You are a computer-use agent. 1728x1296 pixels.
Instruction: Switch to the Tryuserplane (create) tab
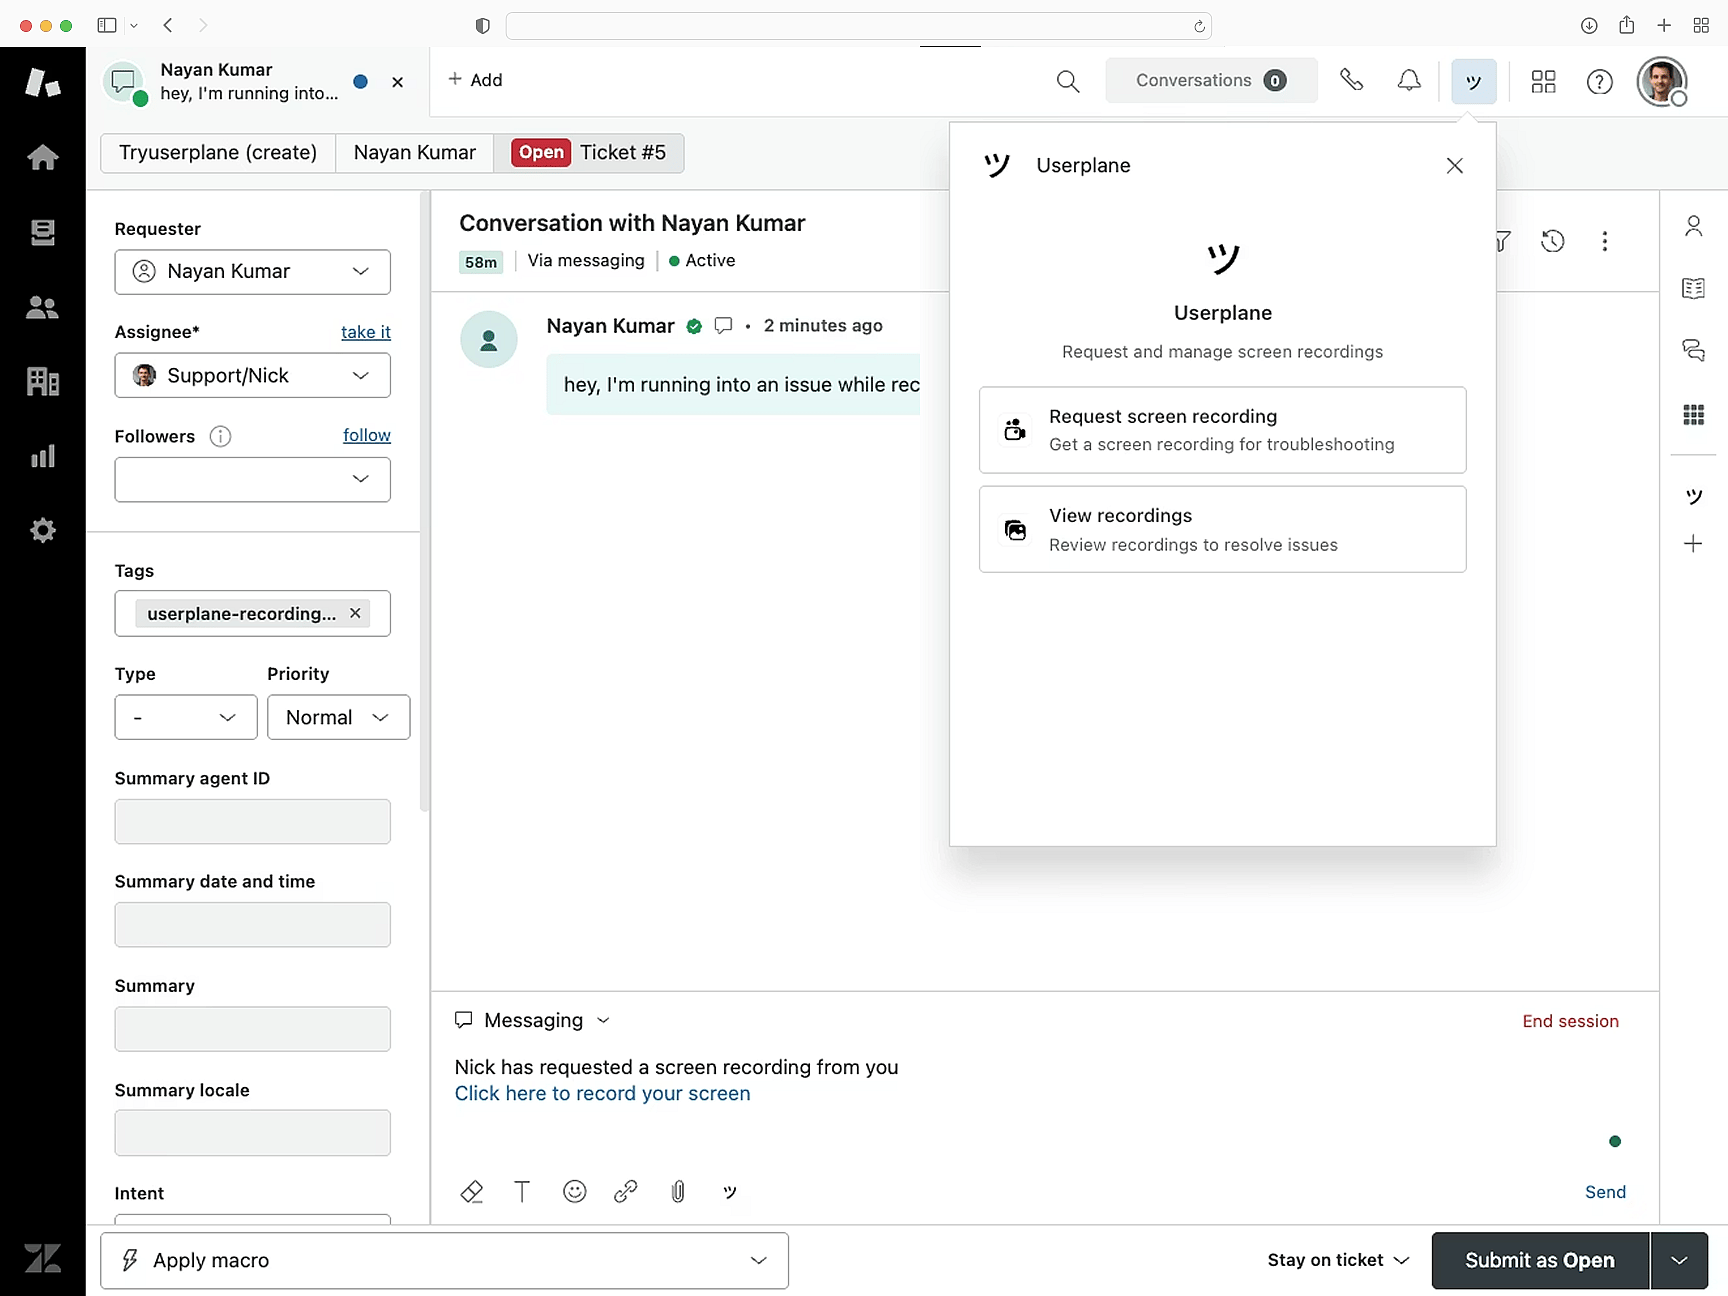pyautogui.click(x=217, y=152)
